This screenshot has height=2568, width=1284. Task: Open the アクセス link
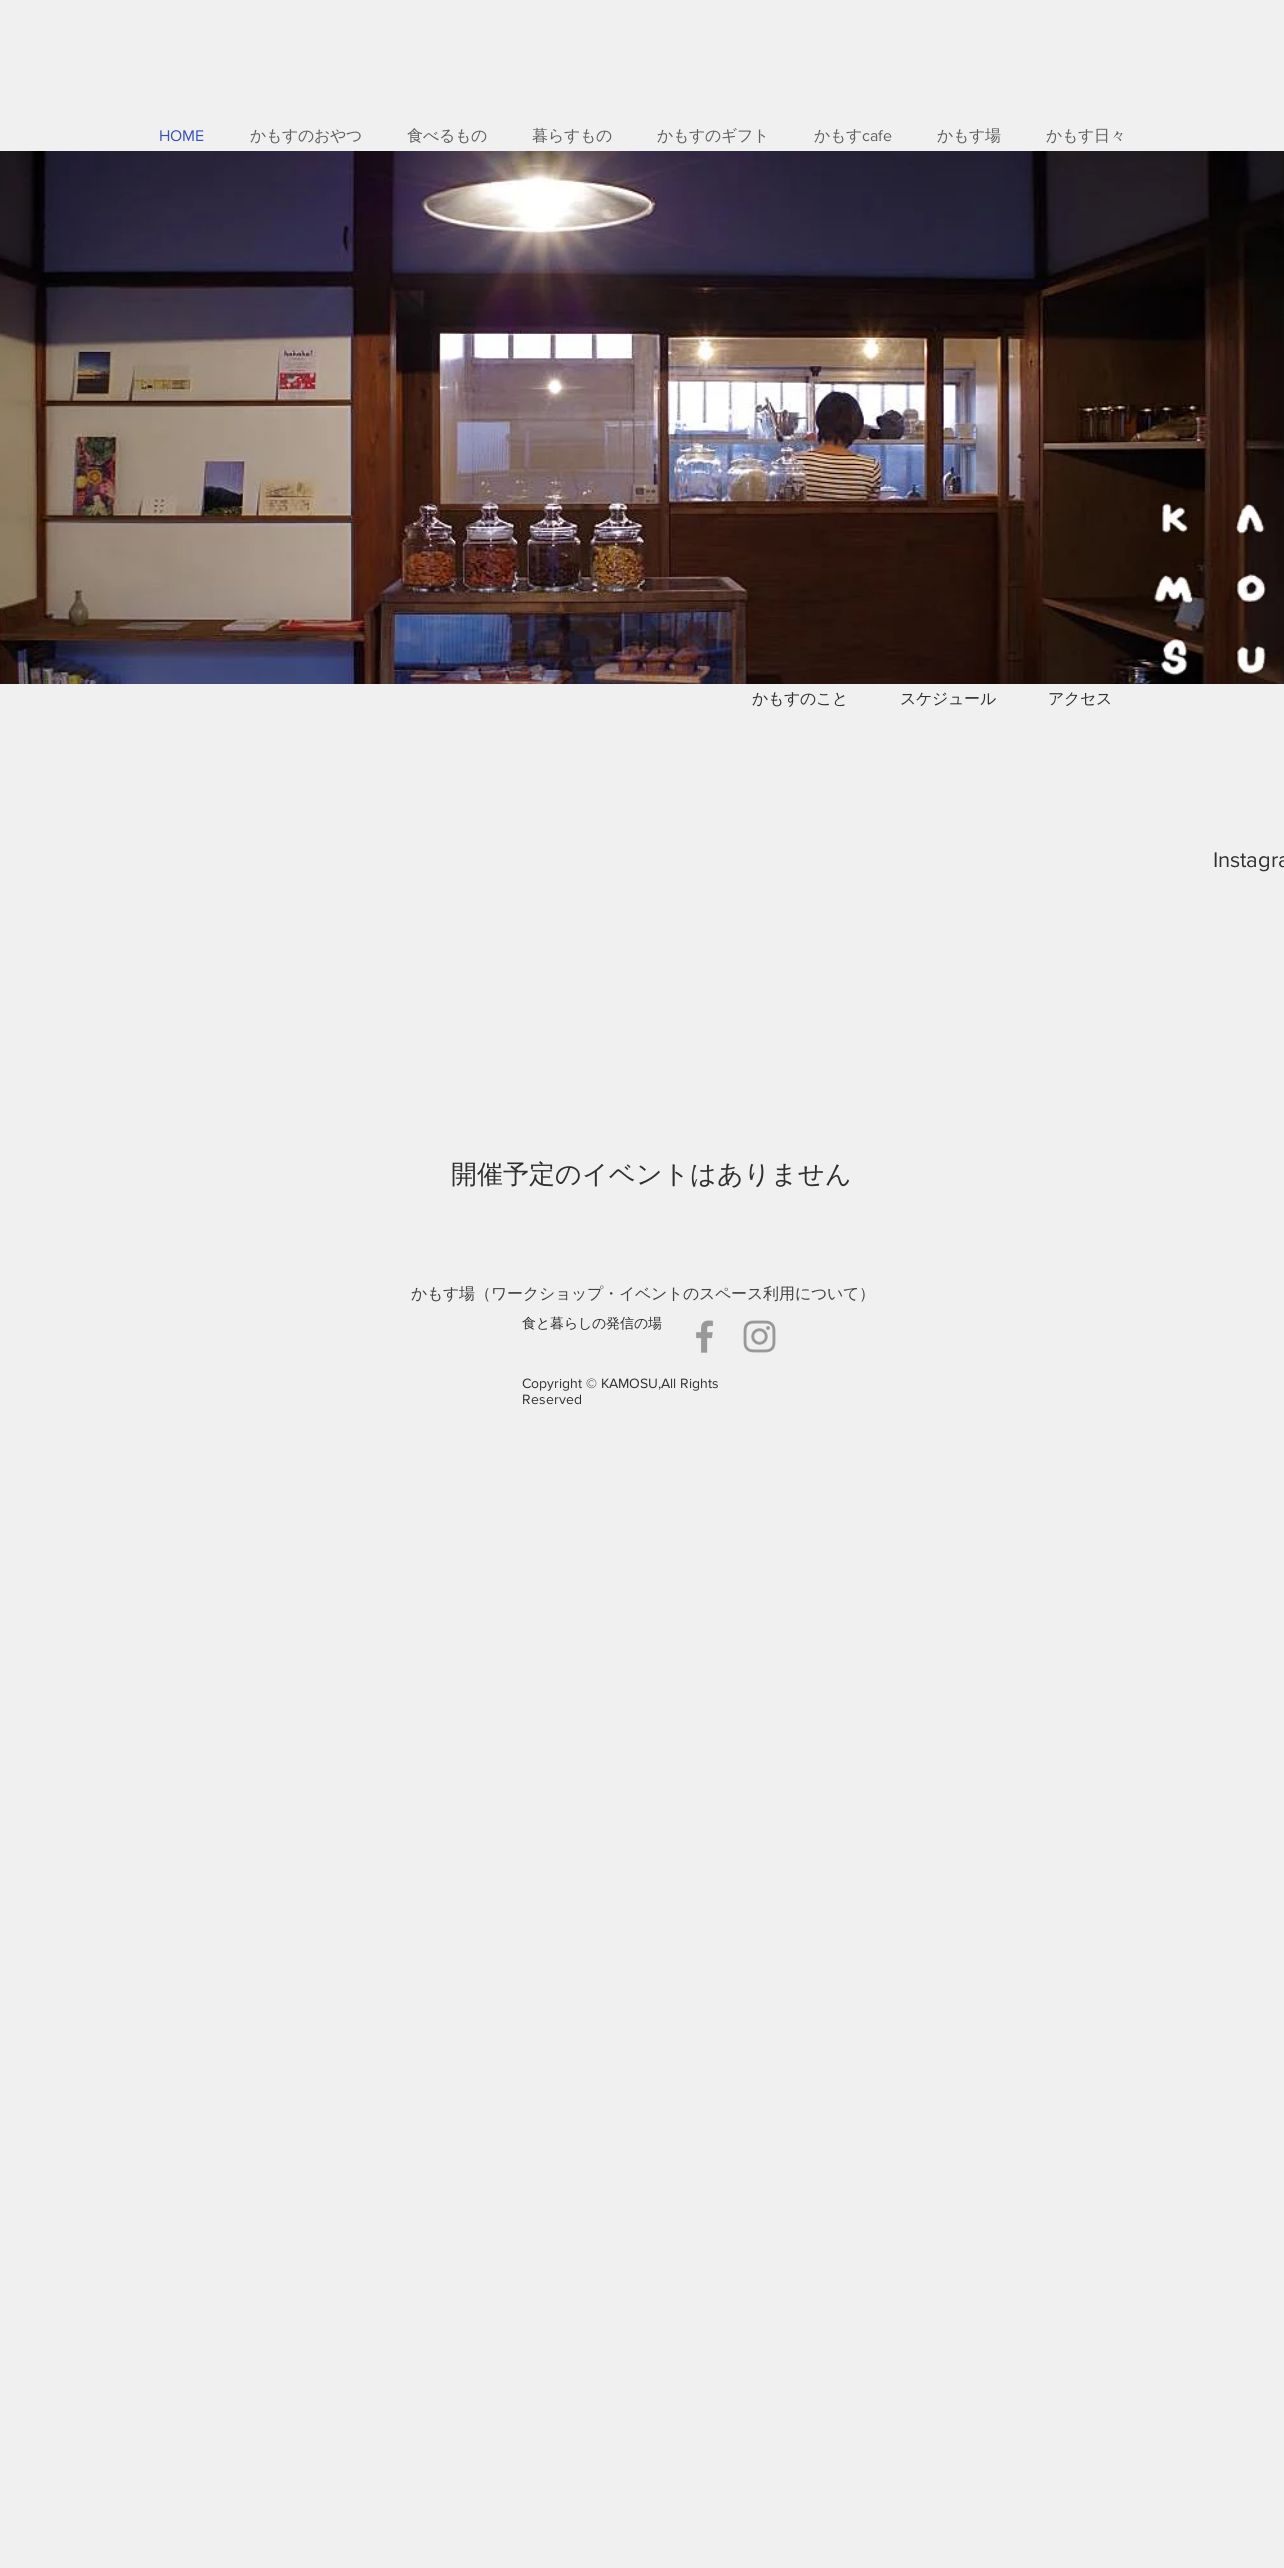coord(1079,699)
